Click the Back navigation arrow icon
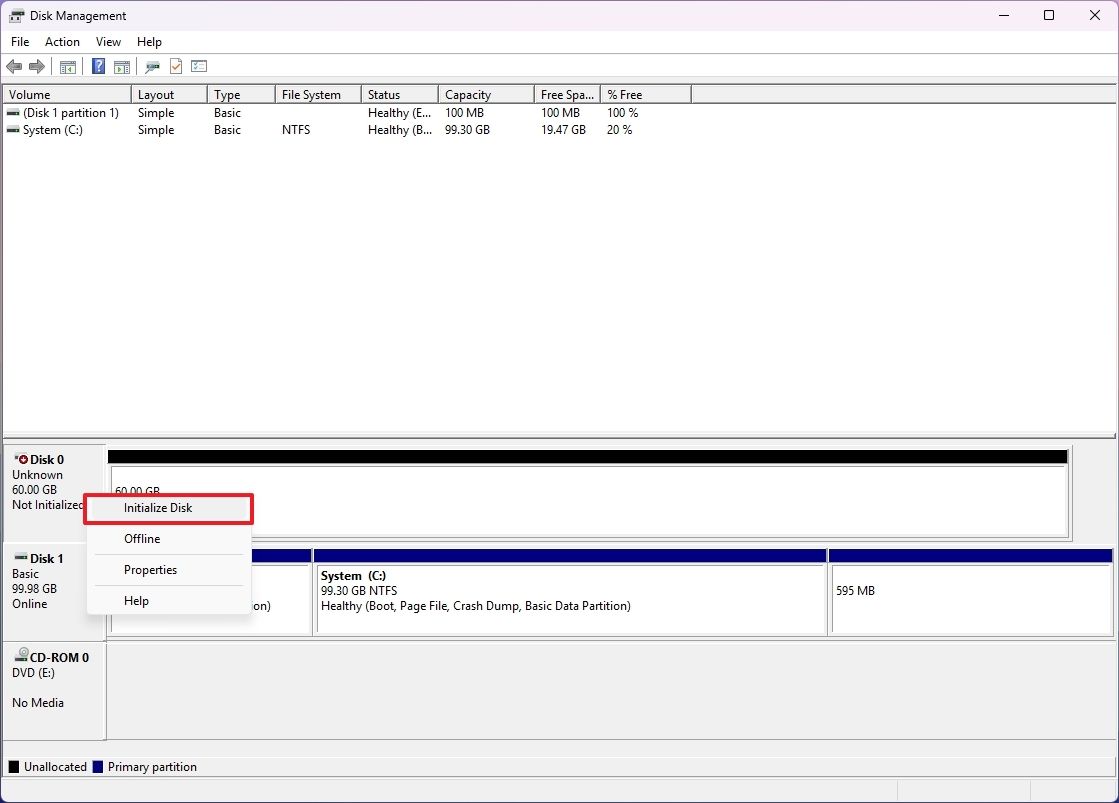The height and width of the screenshot is (803, 1119). tap(14, 66)
